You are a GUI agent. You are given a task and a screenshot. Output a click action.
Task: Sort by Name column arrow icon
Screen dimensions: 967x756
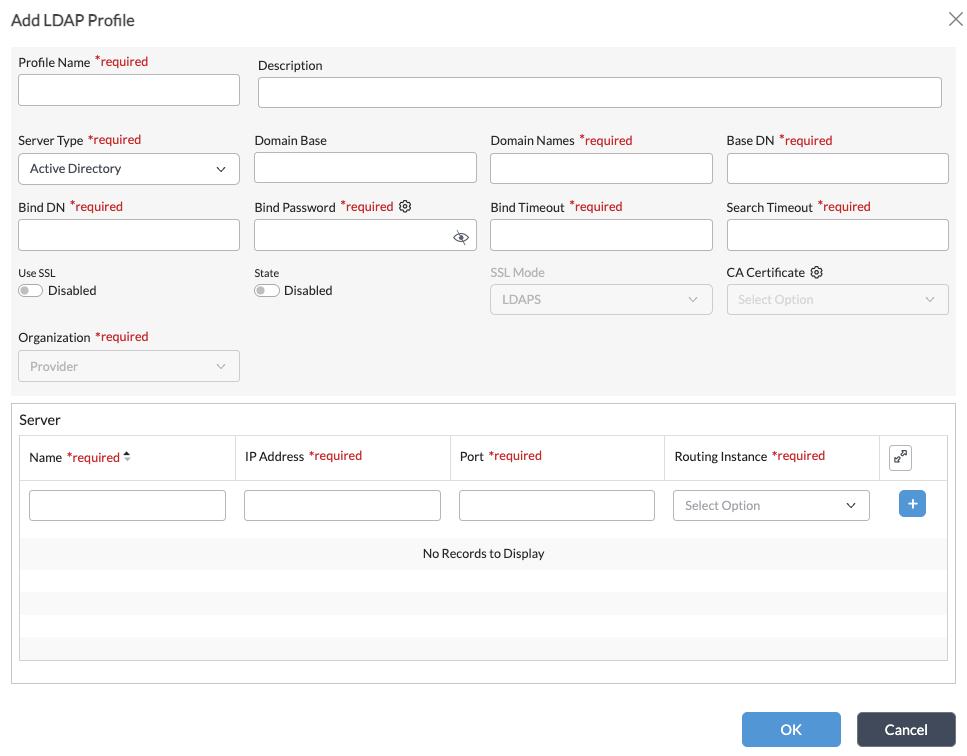pyautogui.click(x=127, y=457)
